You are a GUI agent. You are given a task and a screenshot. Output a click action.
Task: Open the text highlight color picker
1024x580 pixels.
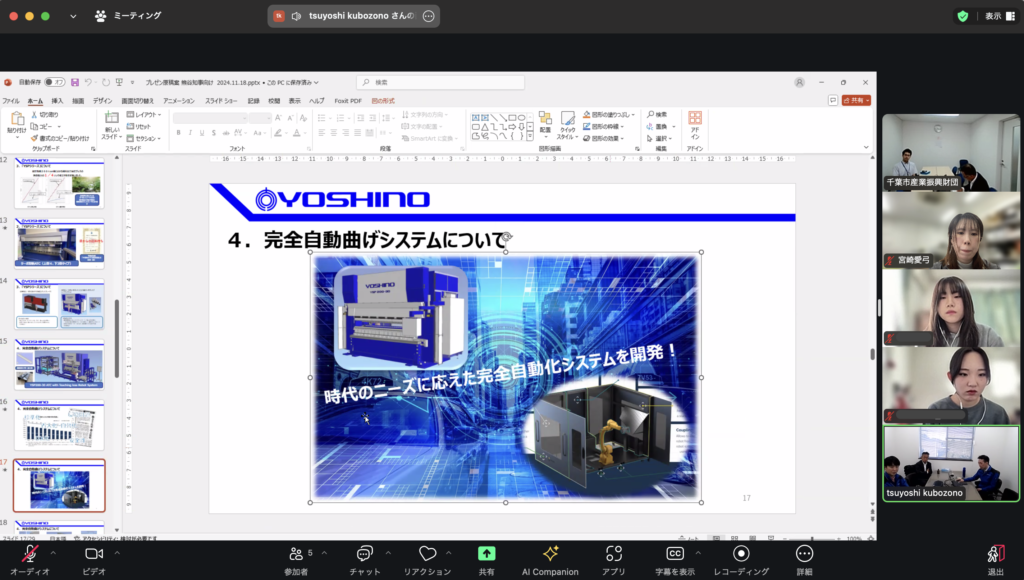click(279, 133)
